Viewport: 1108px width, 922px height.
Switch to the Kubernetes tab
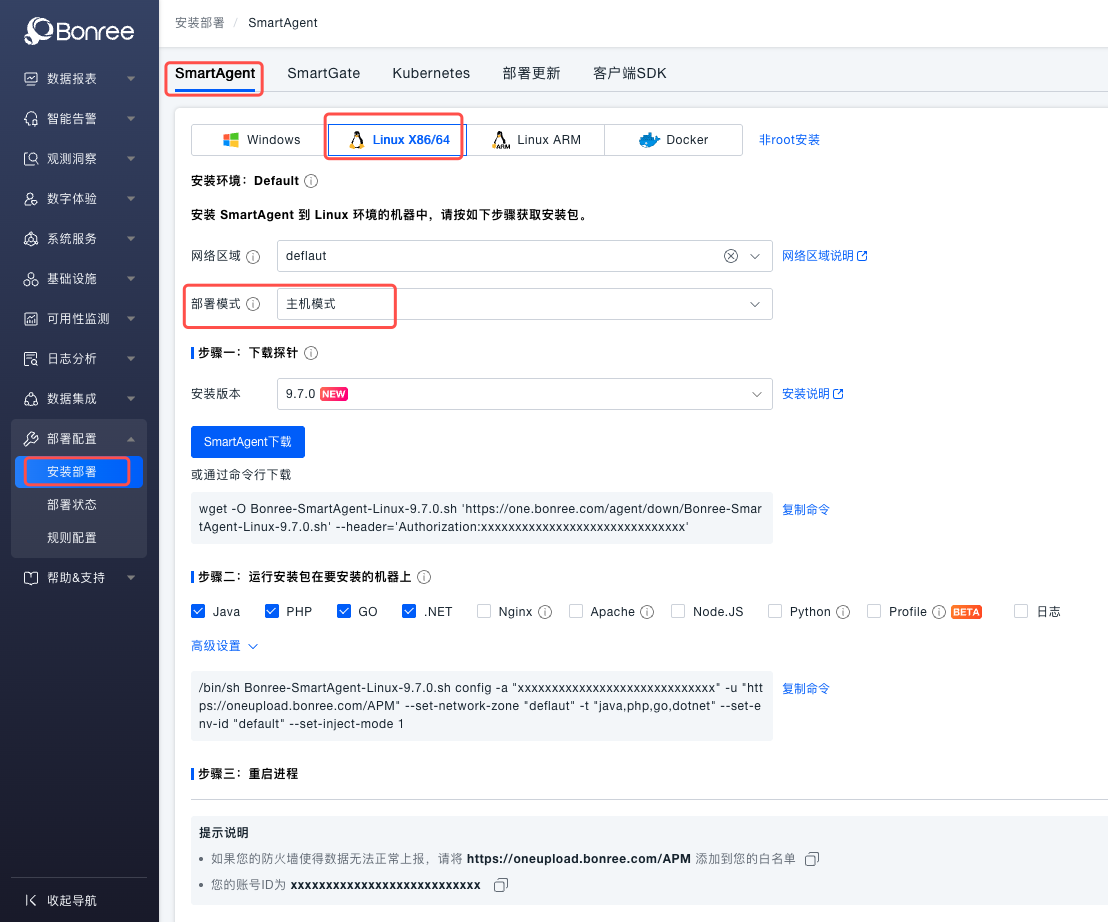pos(431,73)
